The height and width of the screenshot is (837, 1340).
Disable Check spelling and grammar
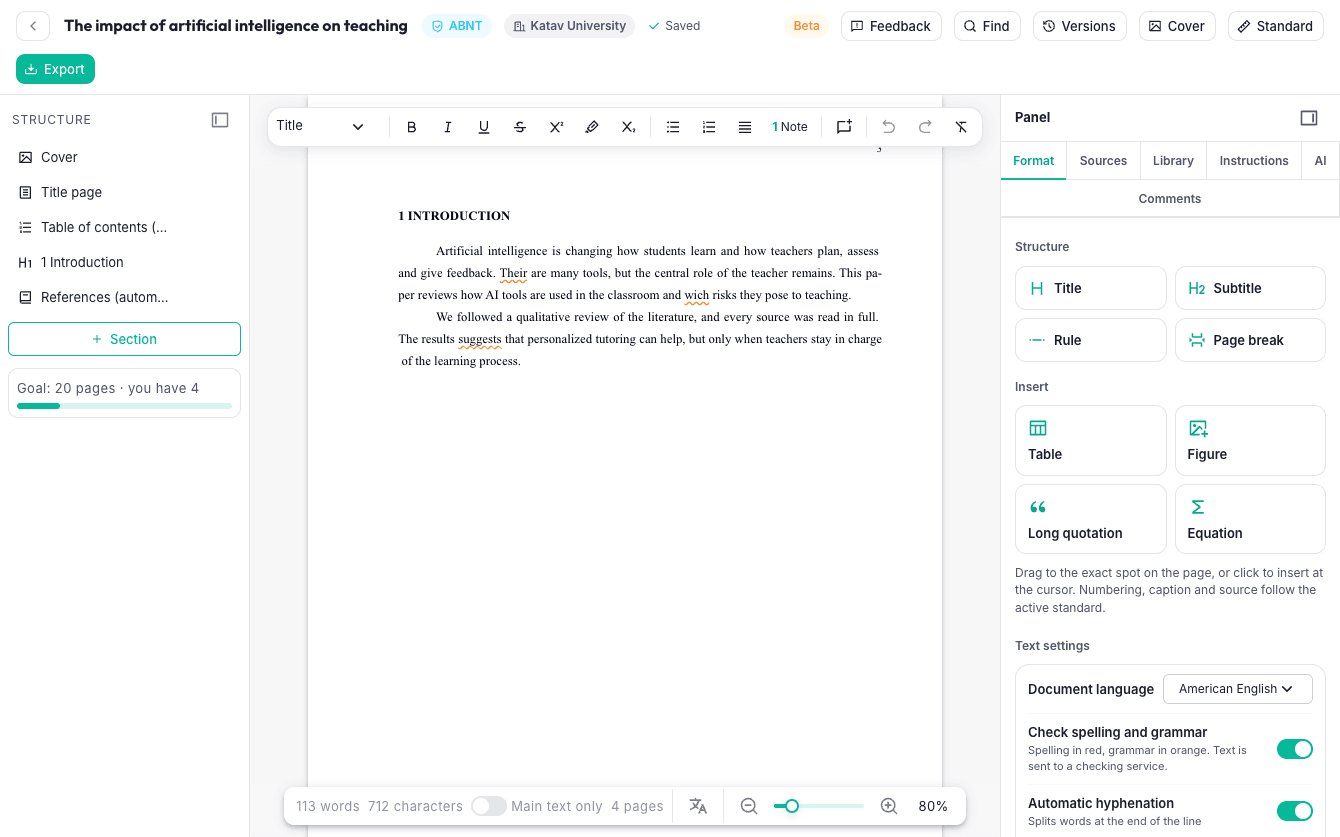pyautogui.click(x=1295, y=749)
